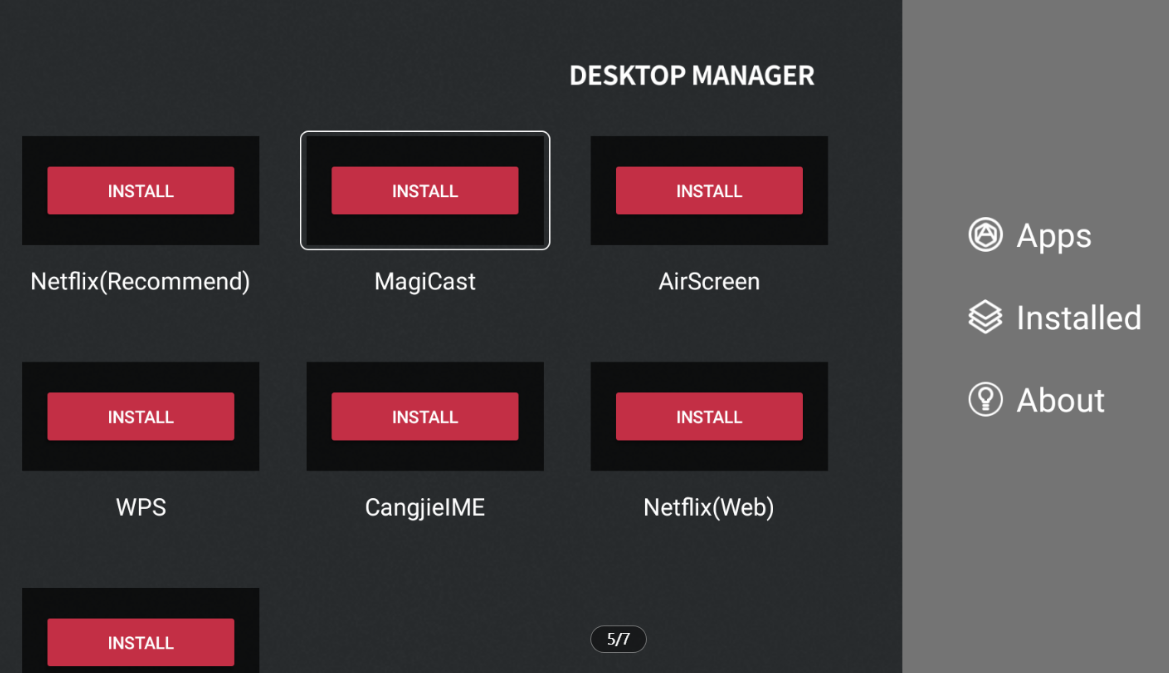1170x673 pixels.
Task: Click the Apps icon in sidebar
Action: click(x=985, y=235)
